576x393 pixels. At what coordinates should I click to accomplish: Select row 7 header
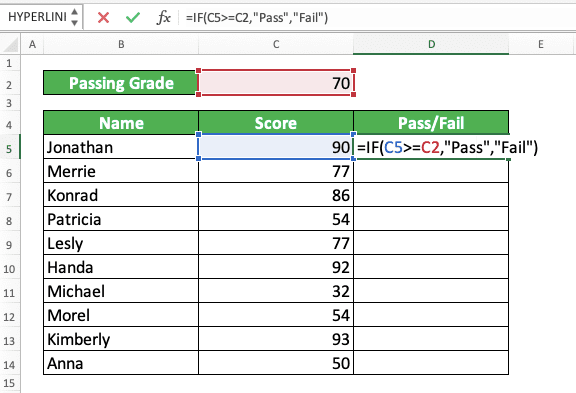[10, 196]
